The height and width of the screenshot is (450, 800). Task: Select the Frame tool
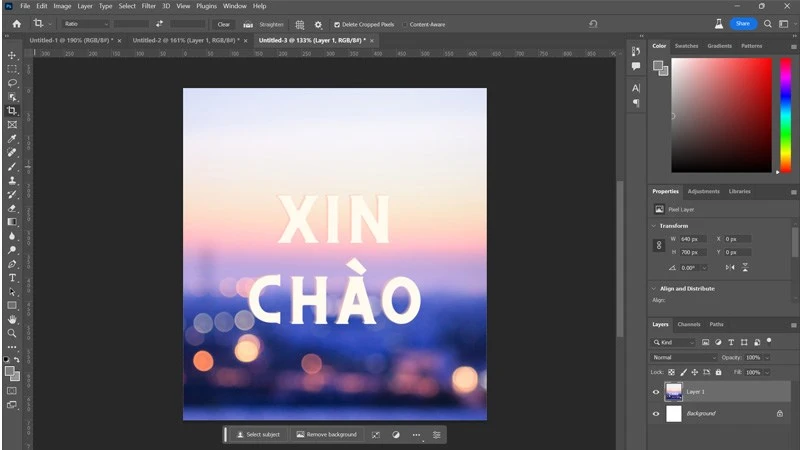(12, 124)
